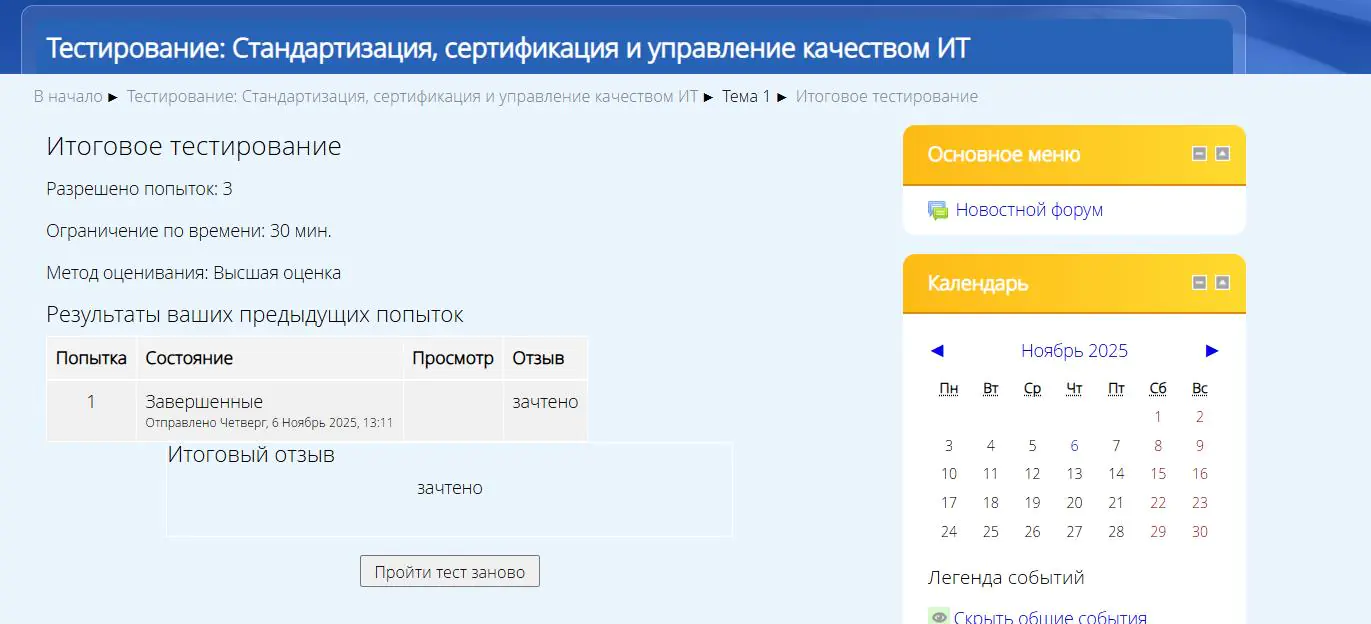1371x624 pixels.
Task: Click Пн weekday header
Action: [x=949, y=388]
